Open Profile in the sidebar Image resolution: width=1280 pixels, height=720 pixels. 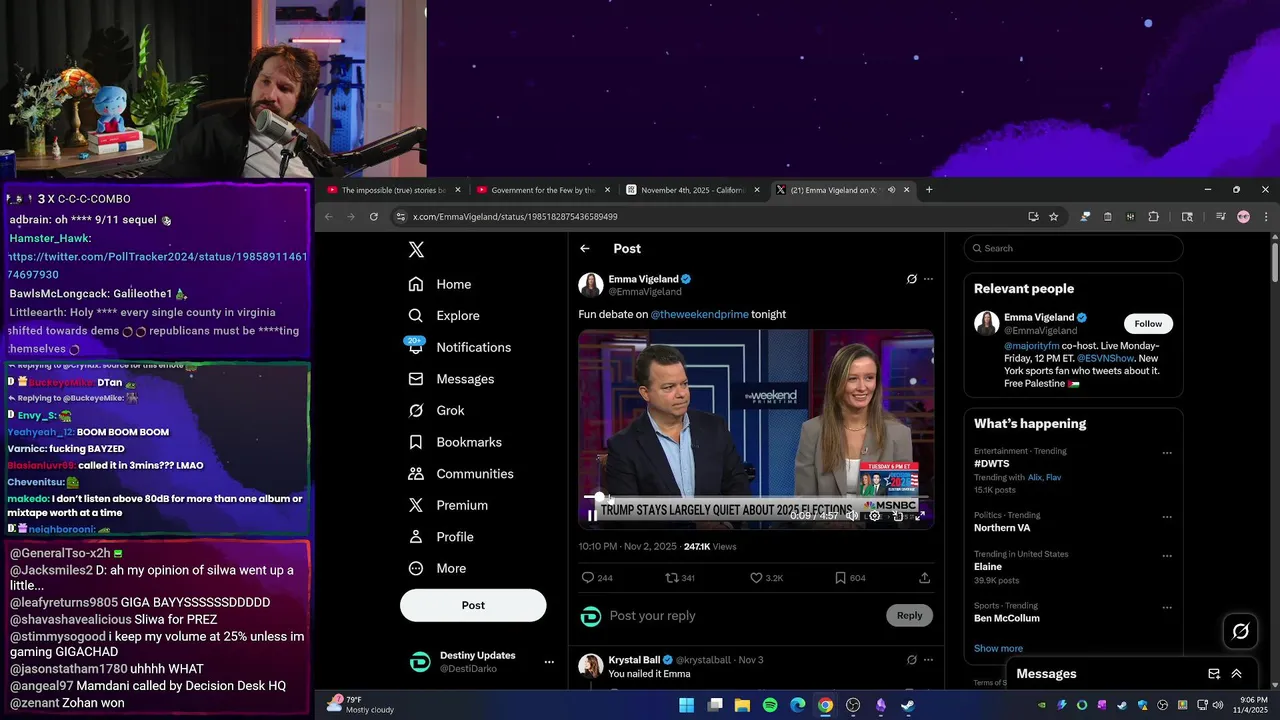point(441,537)
